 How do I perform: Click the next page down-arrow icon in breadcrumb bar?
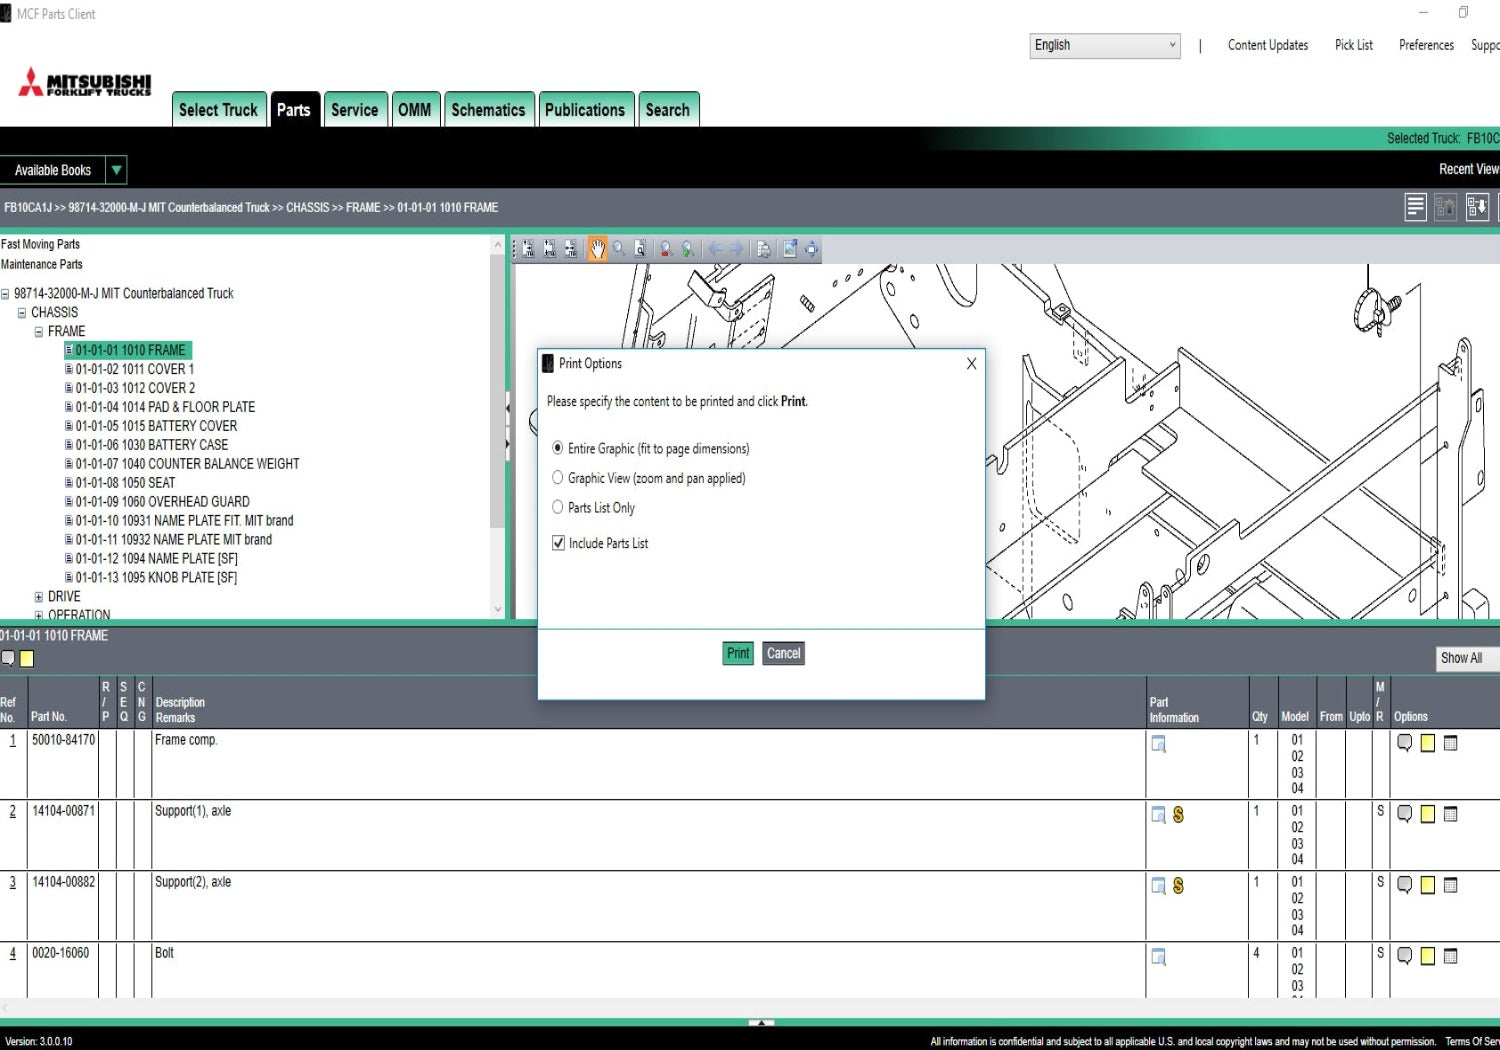[1476, 207]
